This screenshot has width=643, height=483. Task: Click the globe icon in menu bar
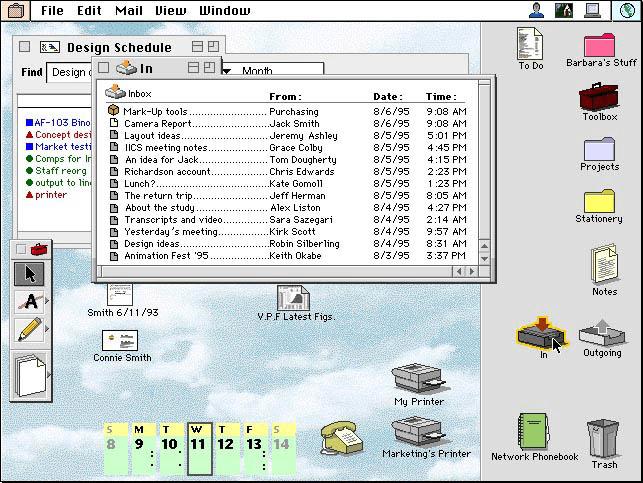click(627, 10)
